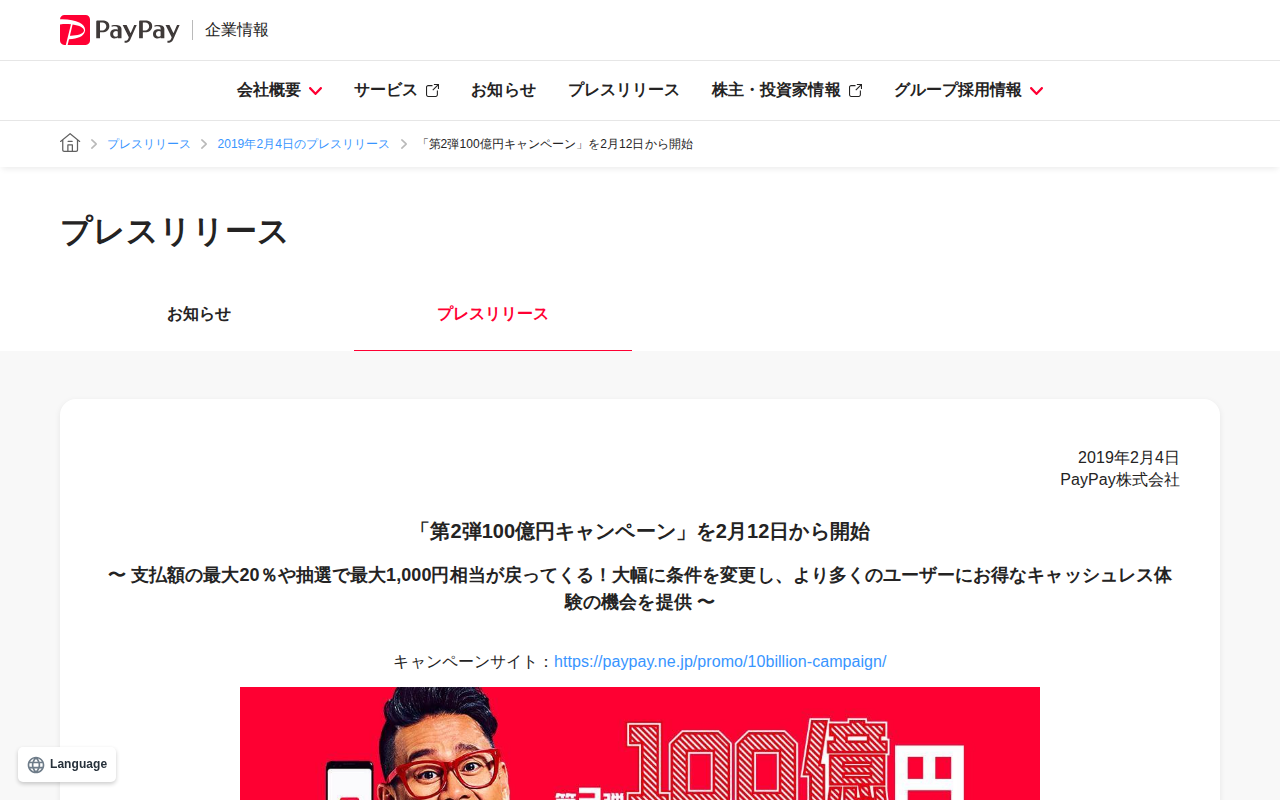Click the プレスリリース page heading

point(174,232)
